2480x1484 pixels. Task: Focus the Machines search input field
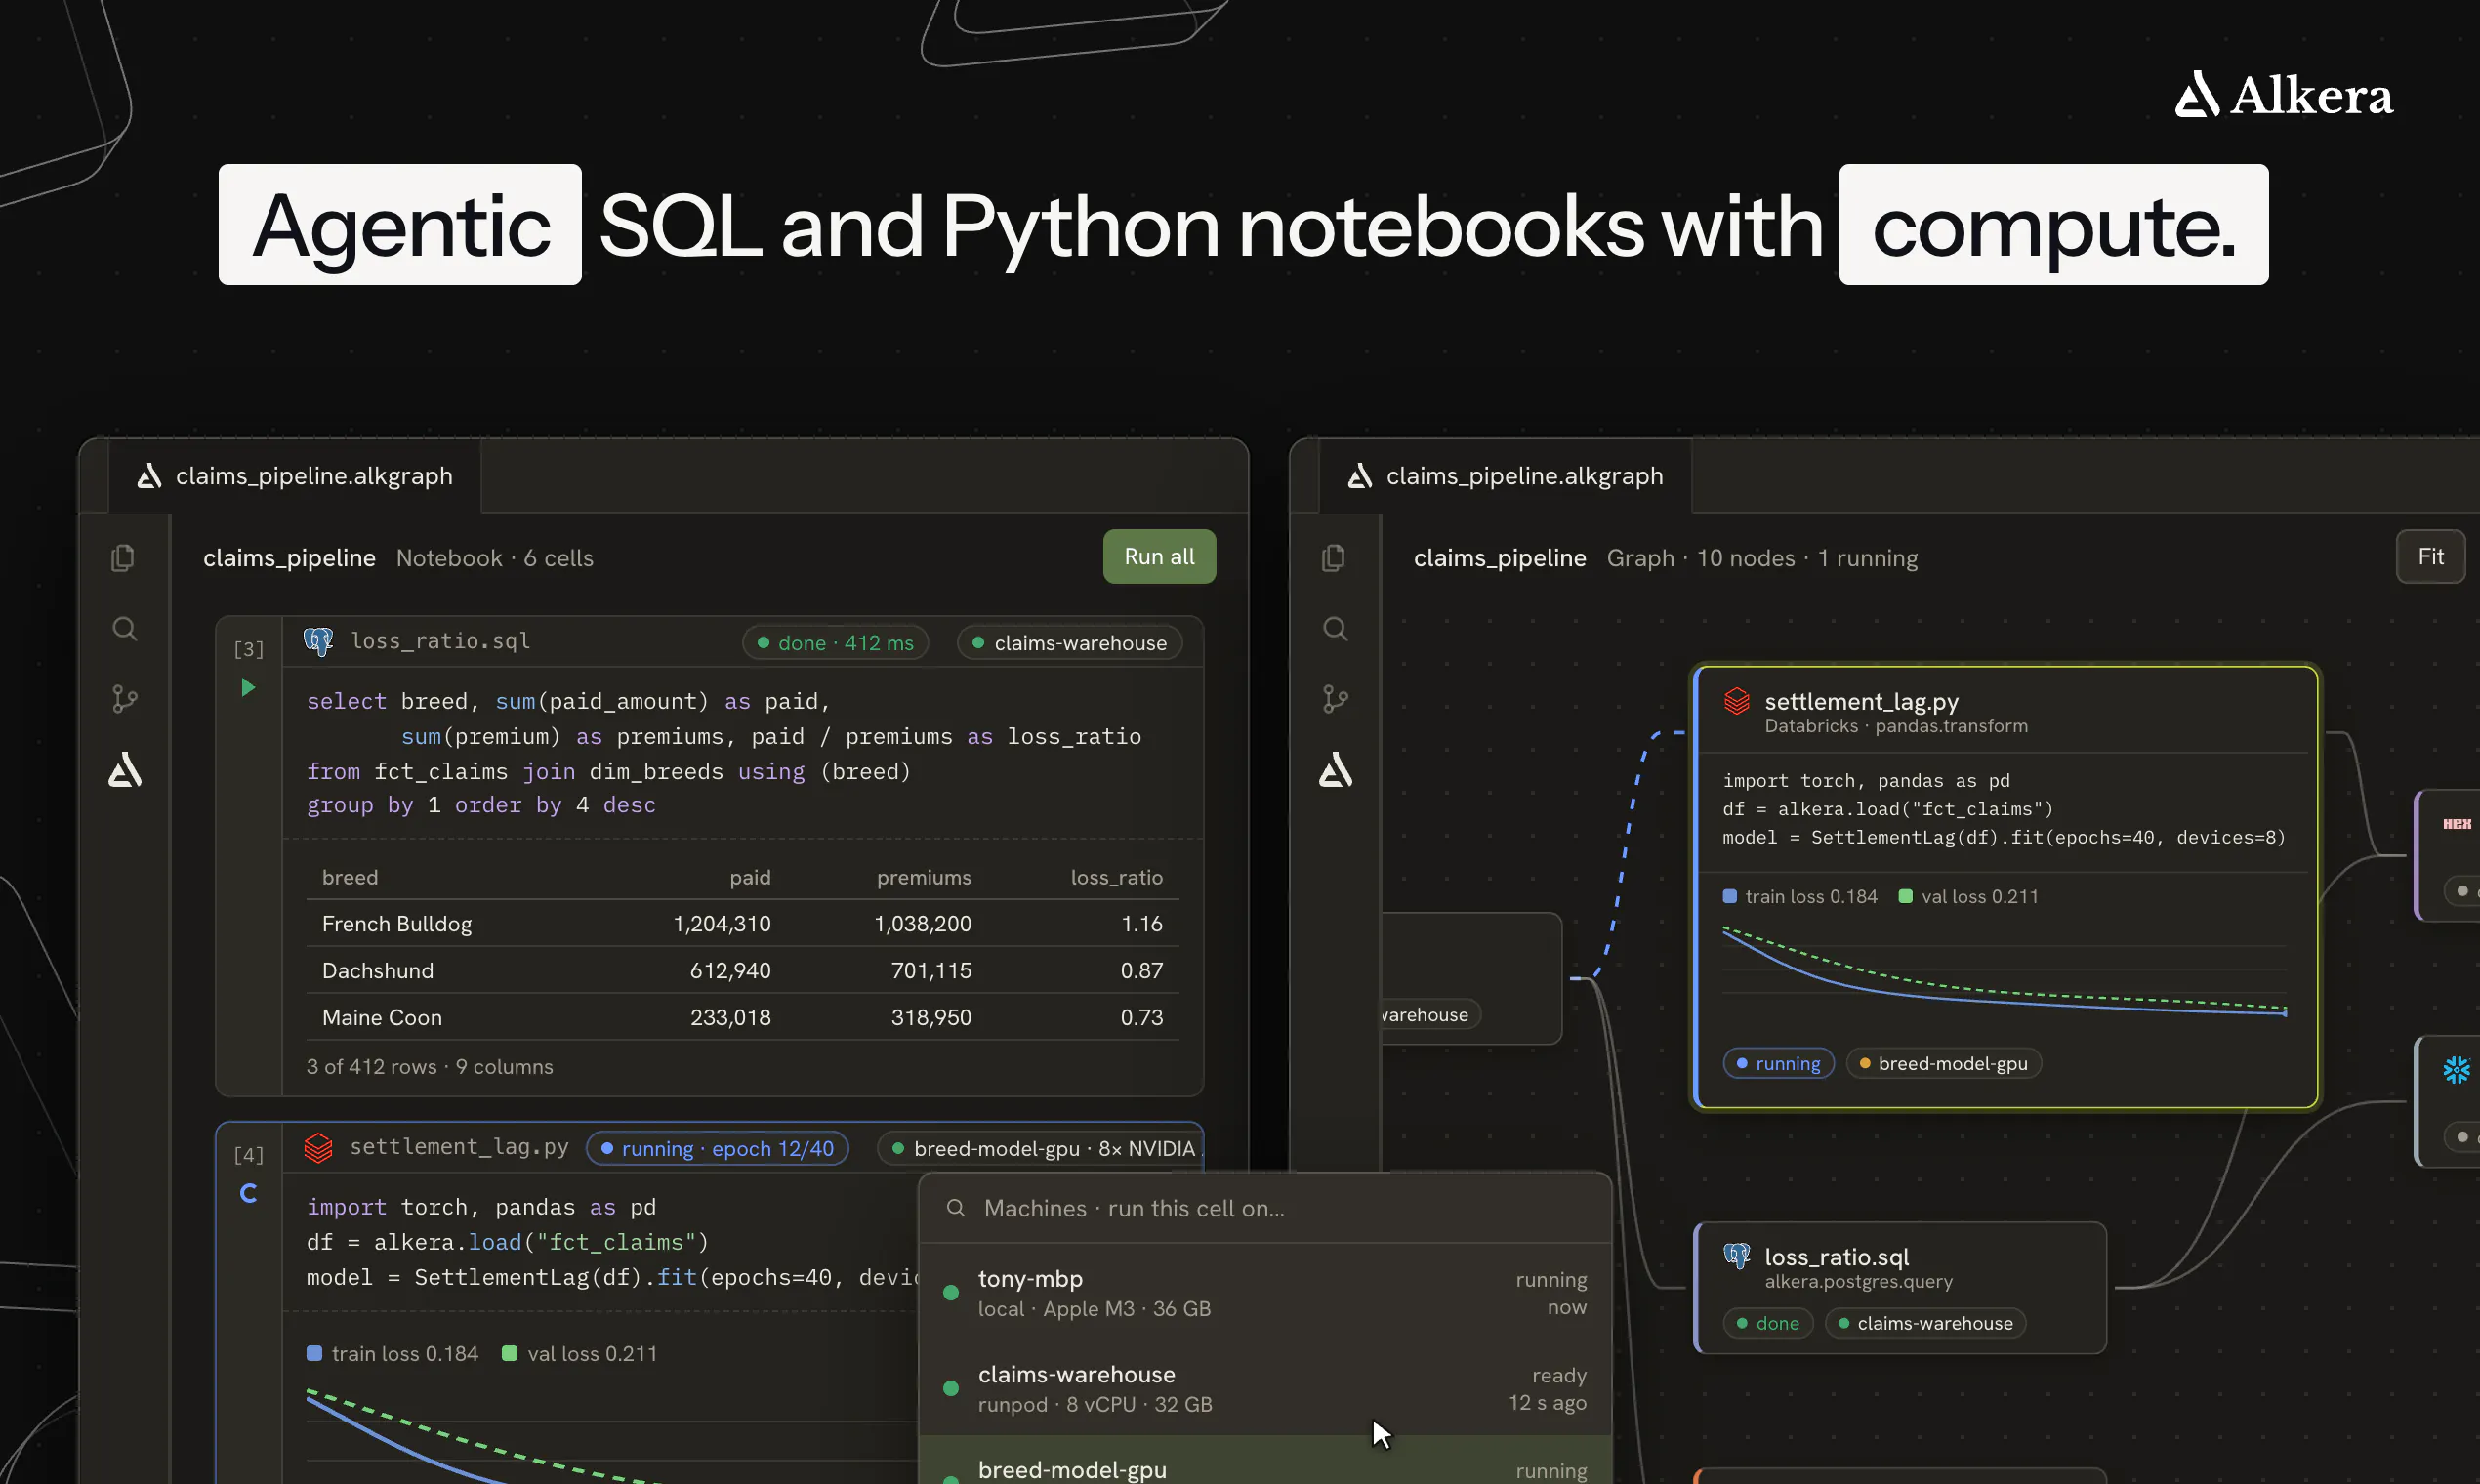(x=1264, y=1208)
